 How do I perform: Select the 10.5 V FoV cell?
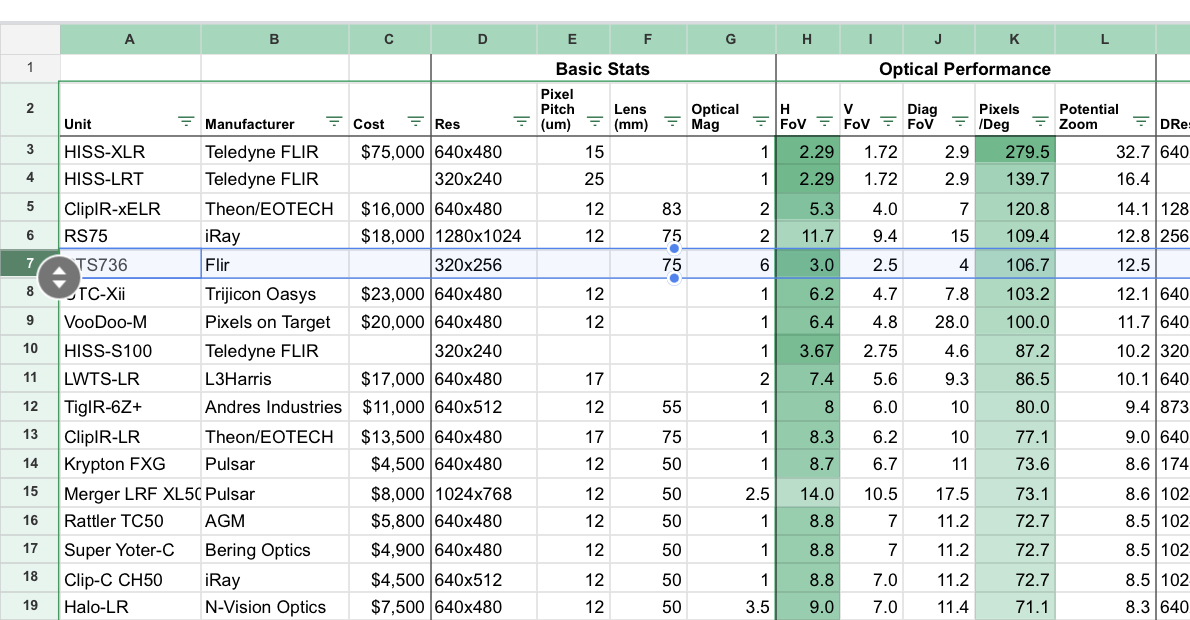(871, 493)
